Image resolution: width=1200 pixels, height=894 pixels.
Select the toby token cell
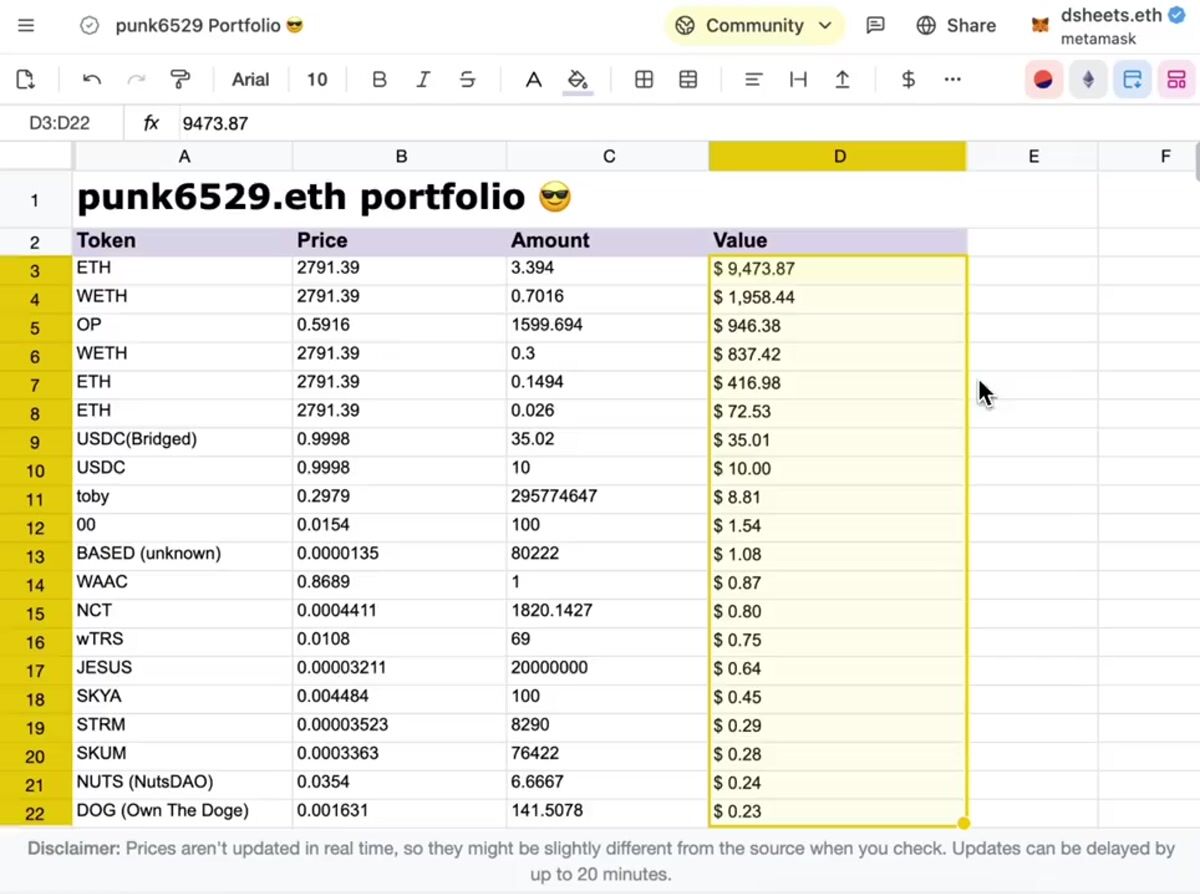184,497
